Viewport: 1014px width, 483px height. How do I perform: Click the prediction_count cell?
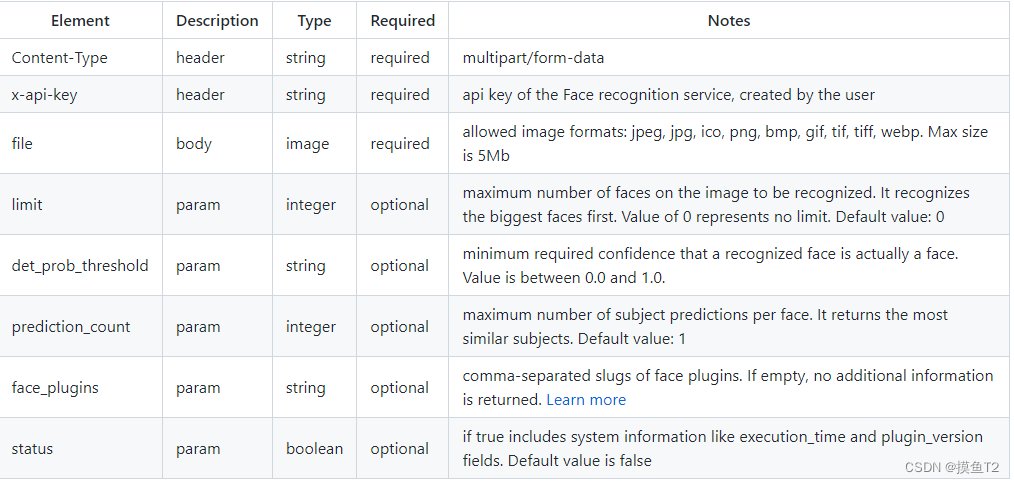(71, 327)
